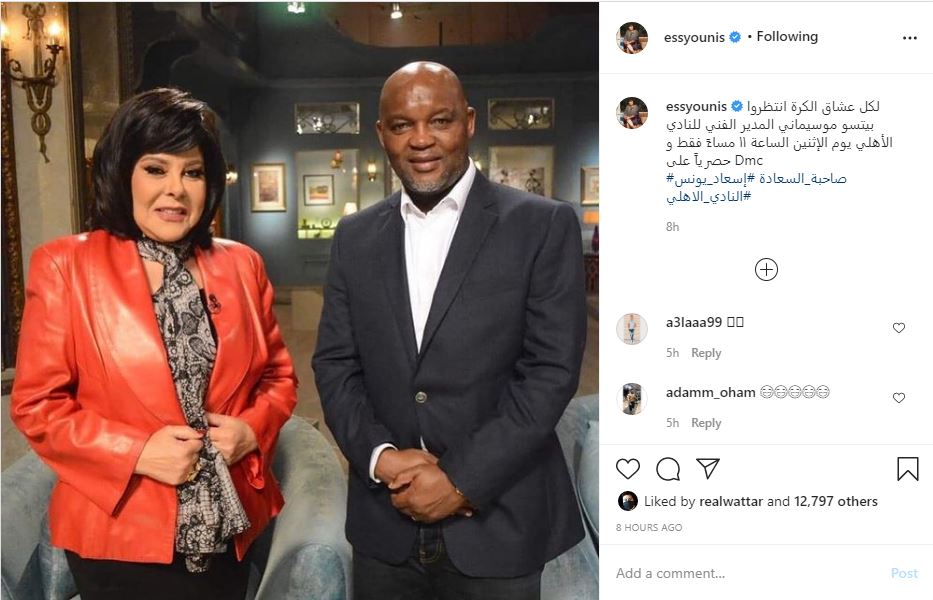
Task: Open the three-dot more options menu
Action: click(909, 38)
